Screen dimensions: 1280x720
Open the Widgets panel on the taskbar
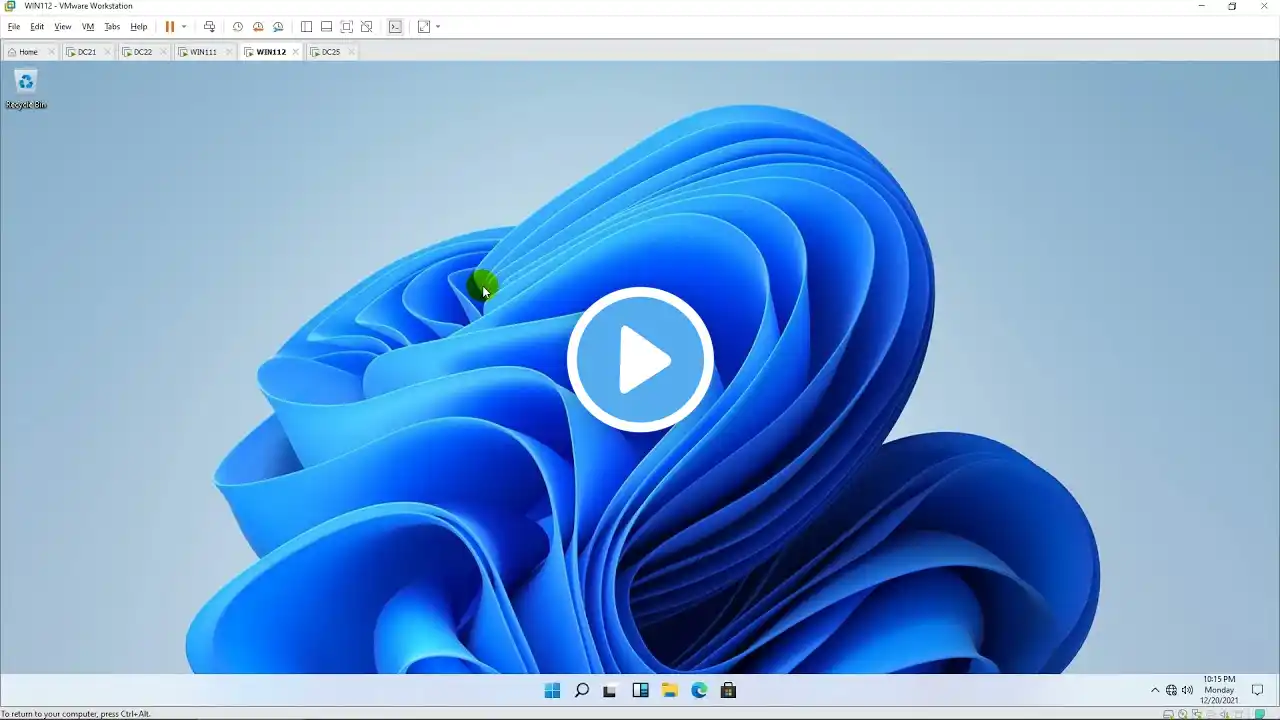(x=640, y=690)
